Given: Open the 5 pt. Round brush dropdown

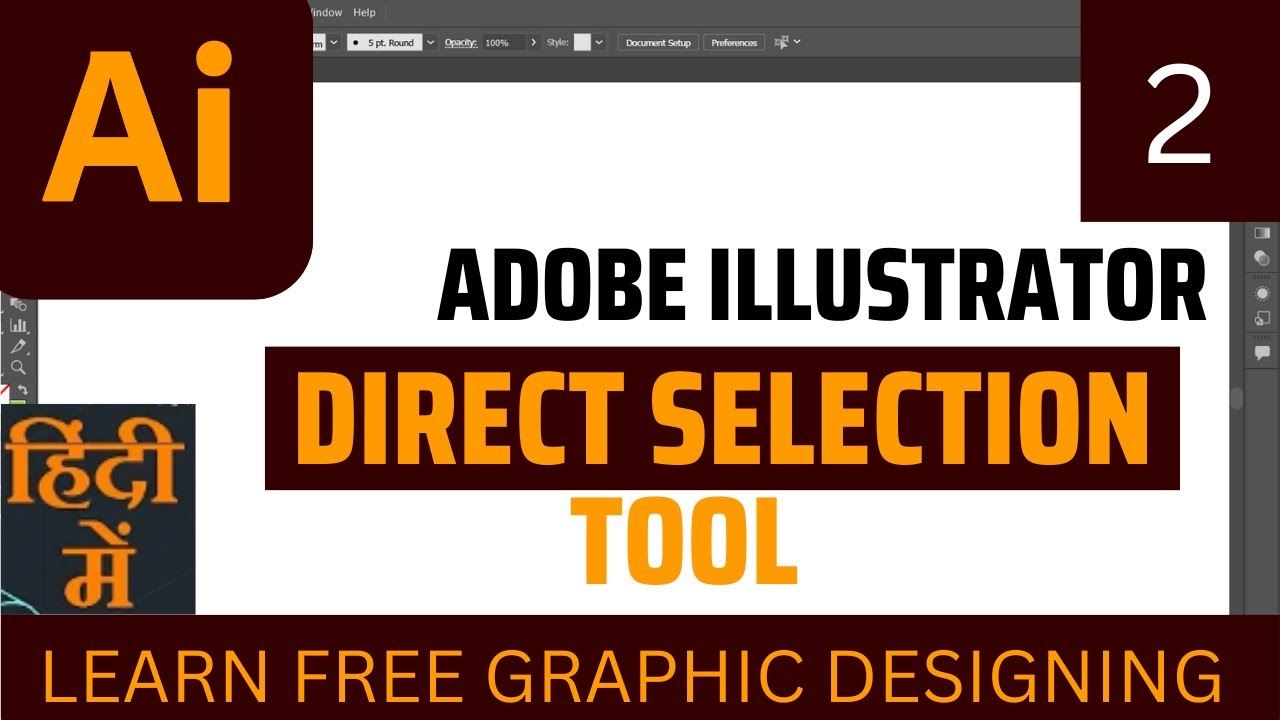Looking at the screenshot, I should tap(431, 42).
